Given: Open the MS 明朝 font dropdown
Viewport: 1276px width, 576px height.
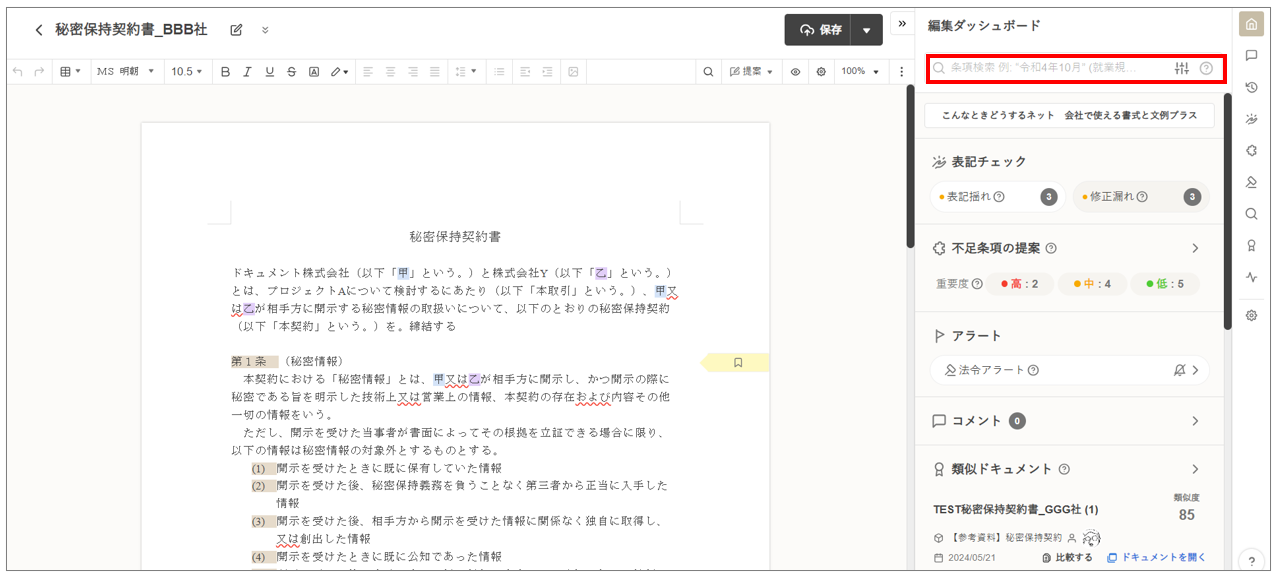Looking at the screenshot, I should pyautogui.click(x=126, y=72).
